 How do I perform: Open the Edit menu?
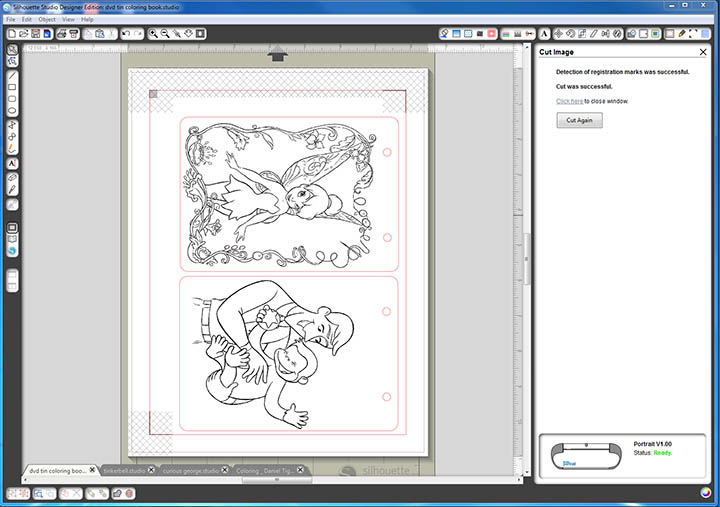(27, 19)
